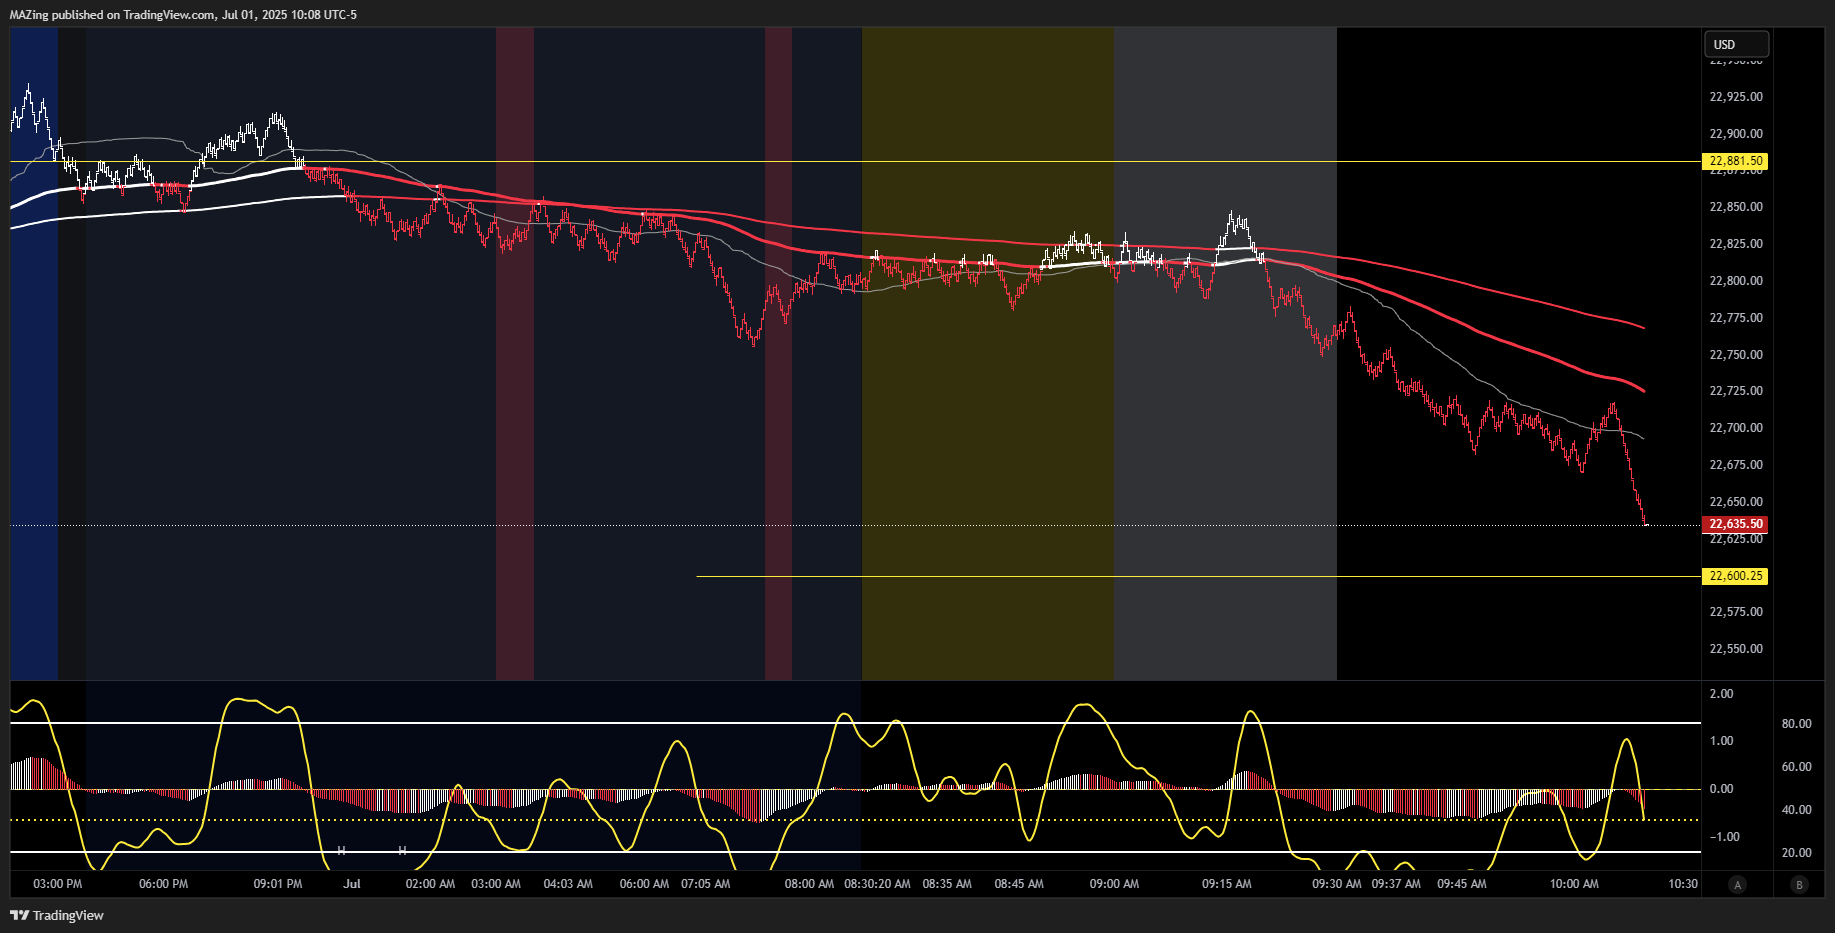Click the 10:00 AM time axis label
Viewport: 1835px width, 933px height.
tap(1574, 884)
